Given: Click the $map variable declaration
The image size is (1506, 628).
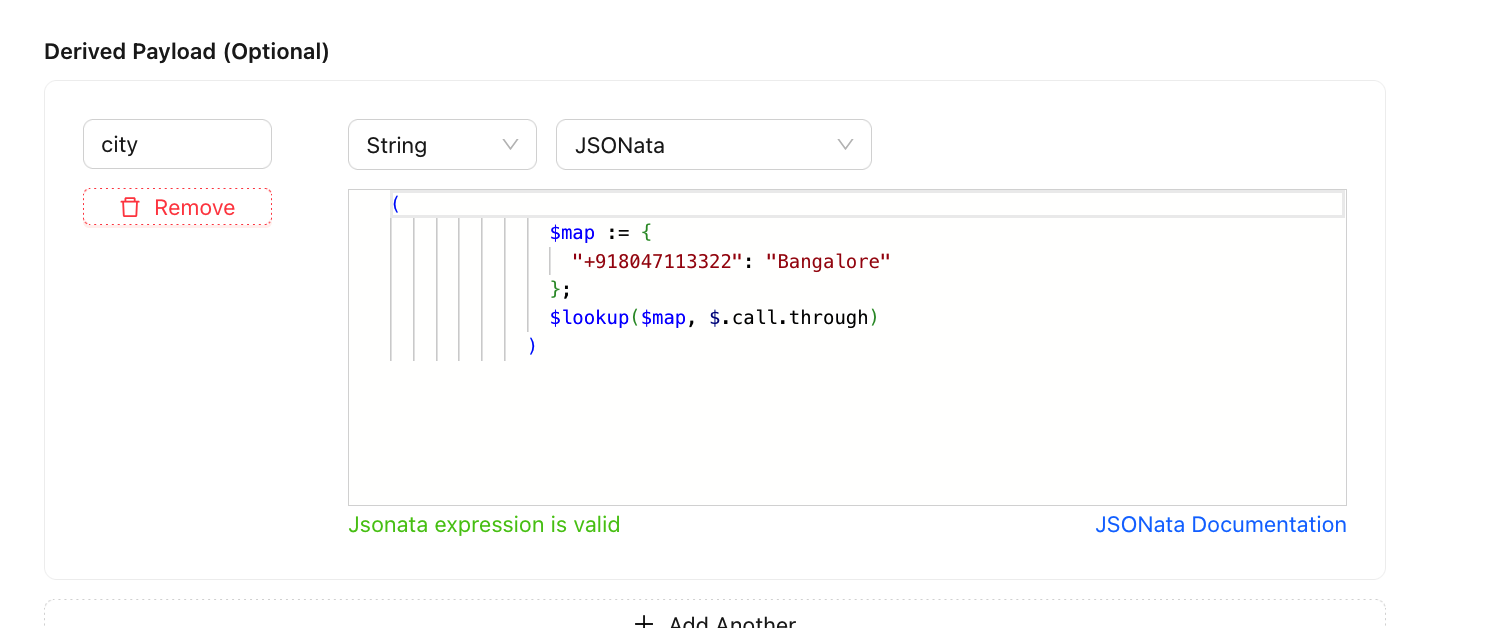Looking at the screenshot, I should coord(572,233).
